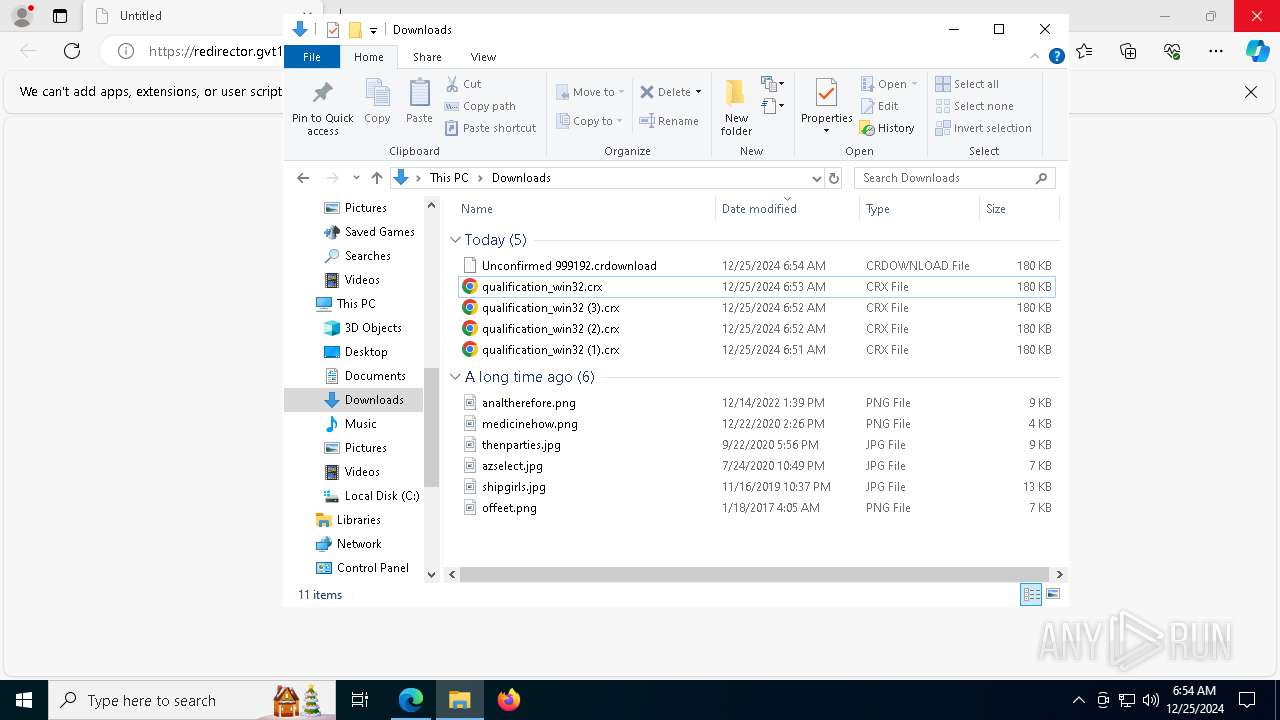The height and width of the screenshot is (720, 1280).
Task: Click the navigation pane vertical scrollbar
Action: (x=432, y=428)
